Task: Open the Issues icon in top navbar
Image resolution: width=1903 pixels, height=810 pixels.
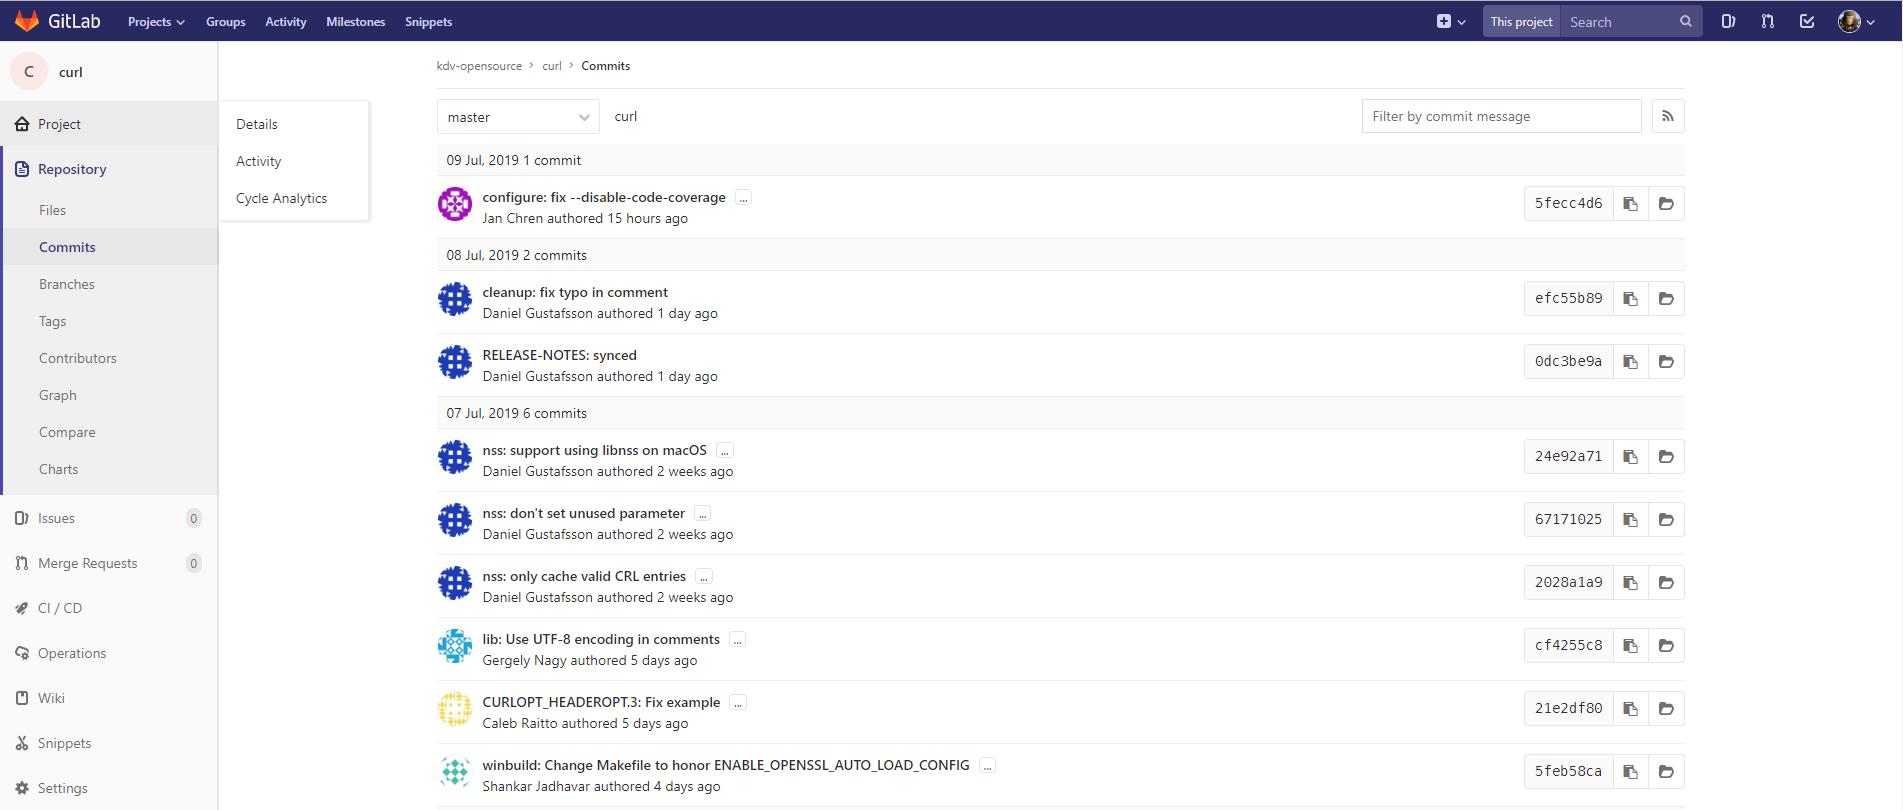Action: [1728, 21]
